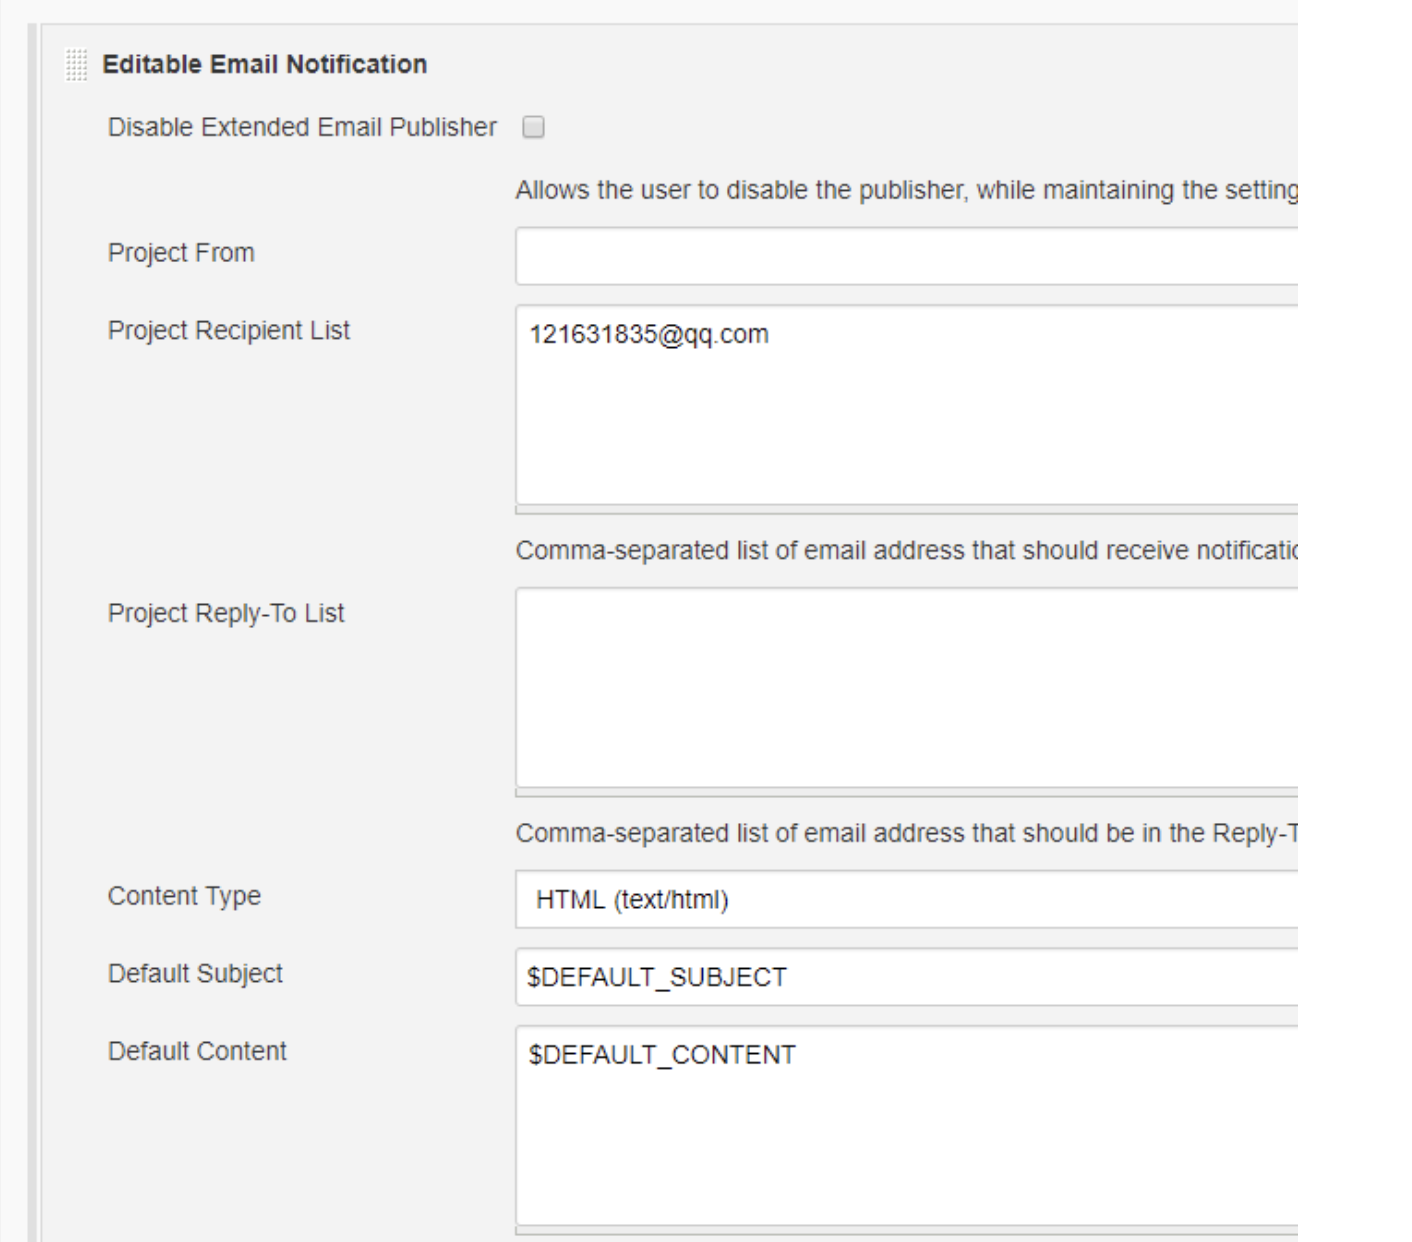This screenshot has width=1412, height=1242.
Task: Click the Project Reply-To List label
Action: [x=226, y=613]
